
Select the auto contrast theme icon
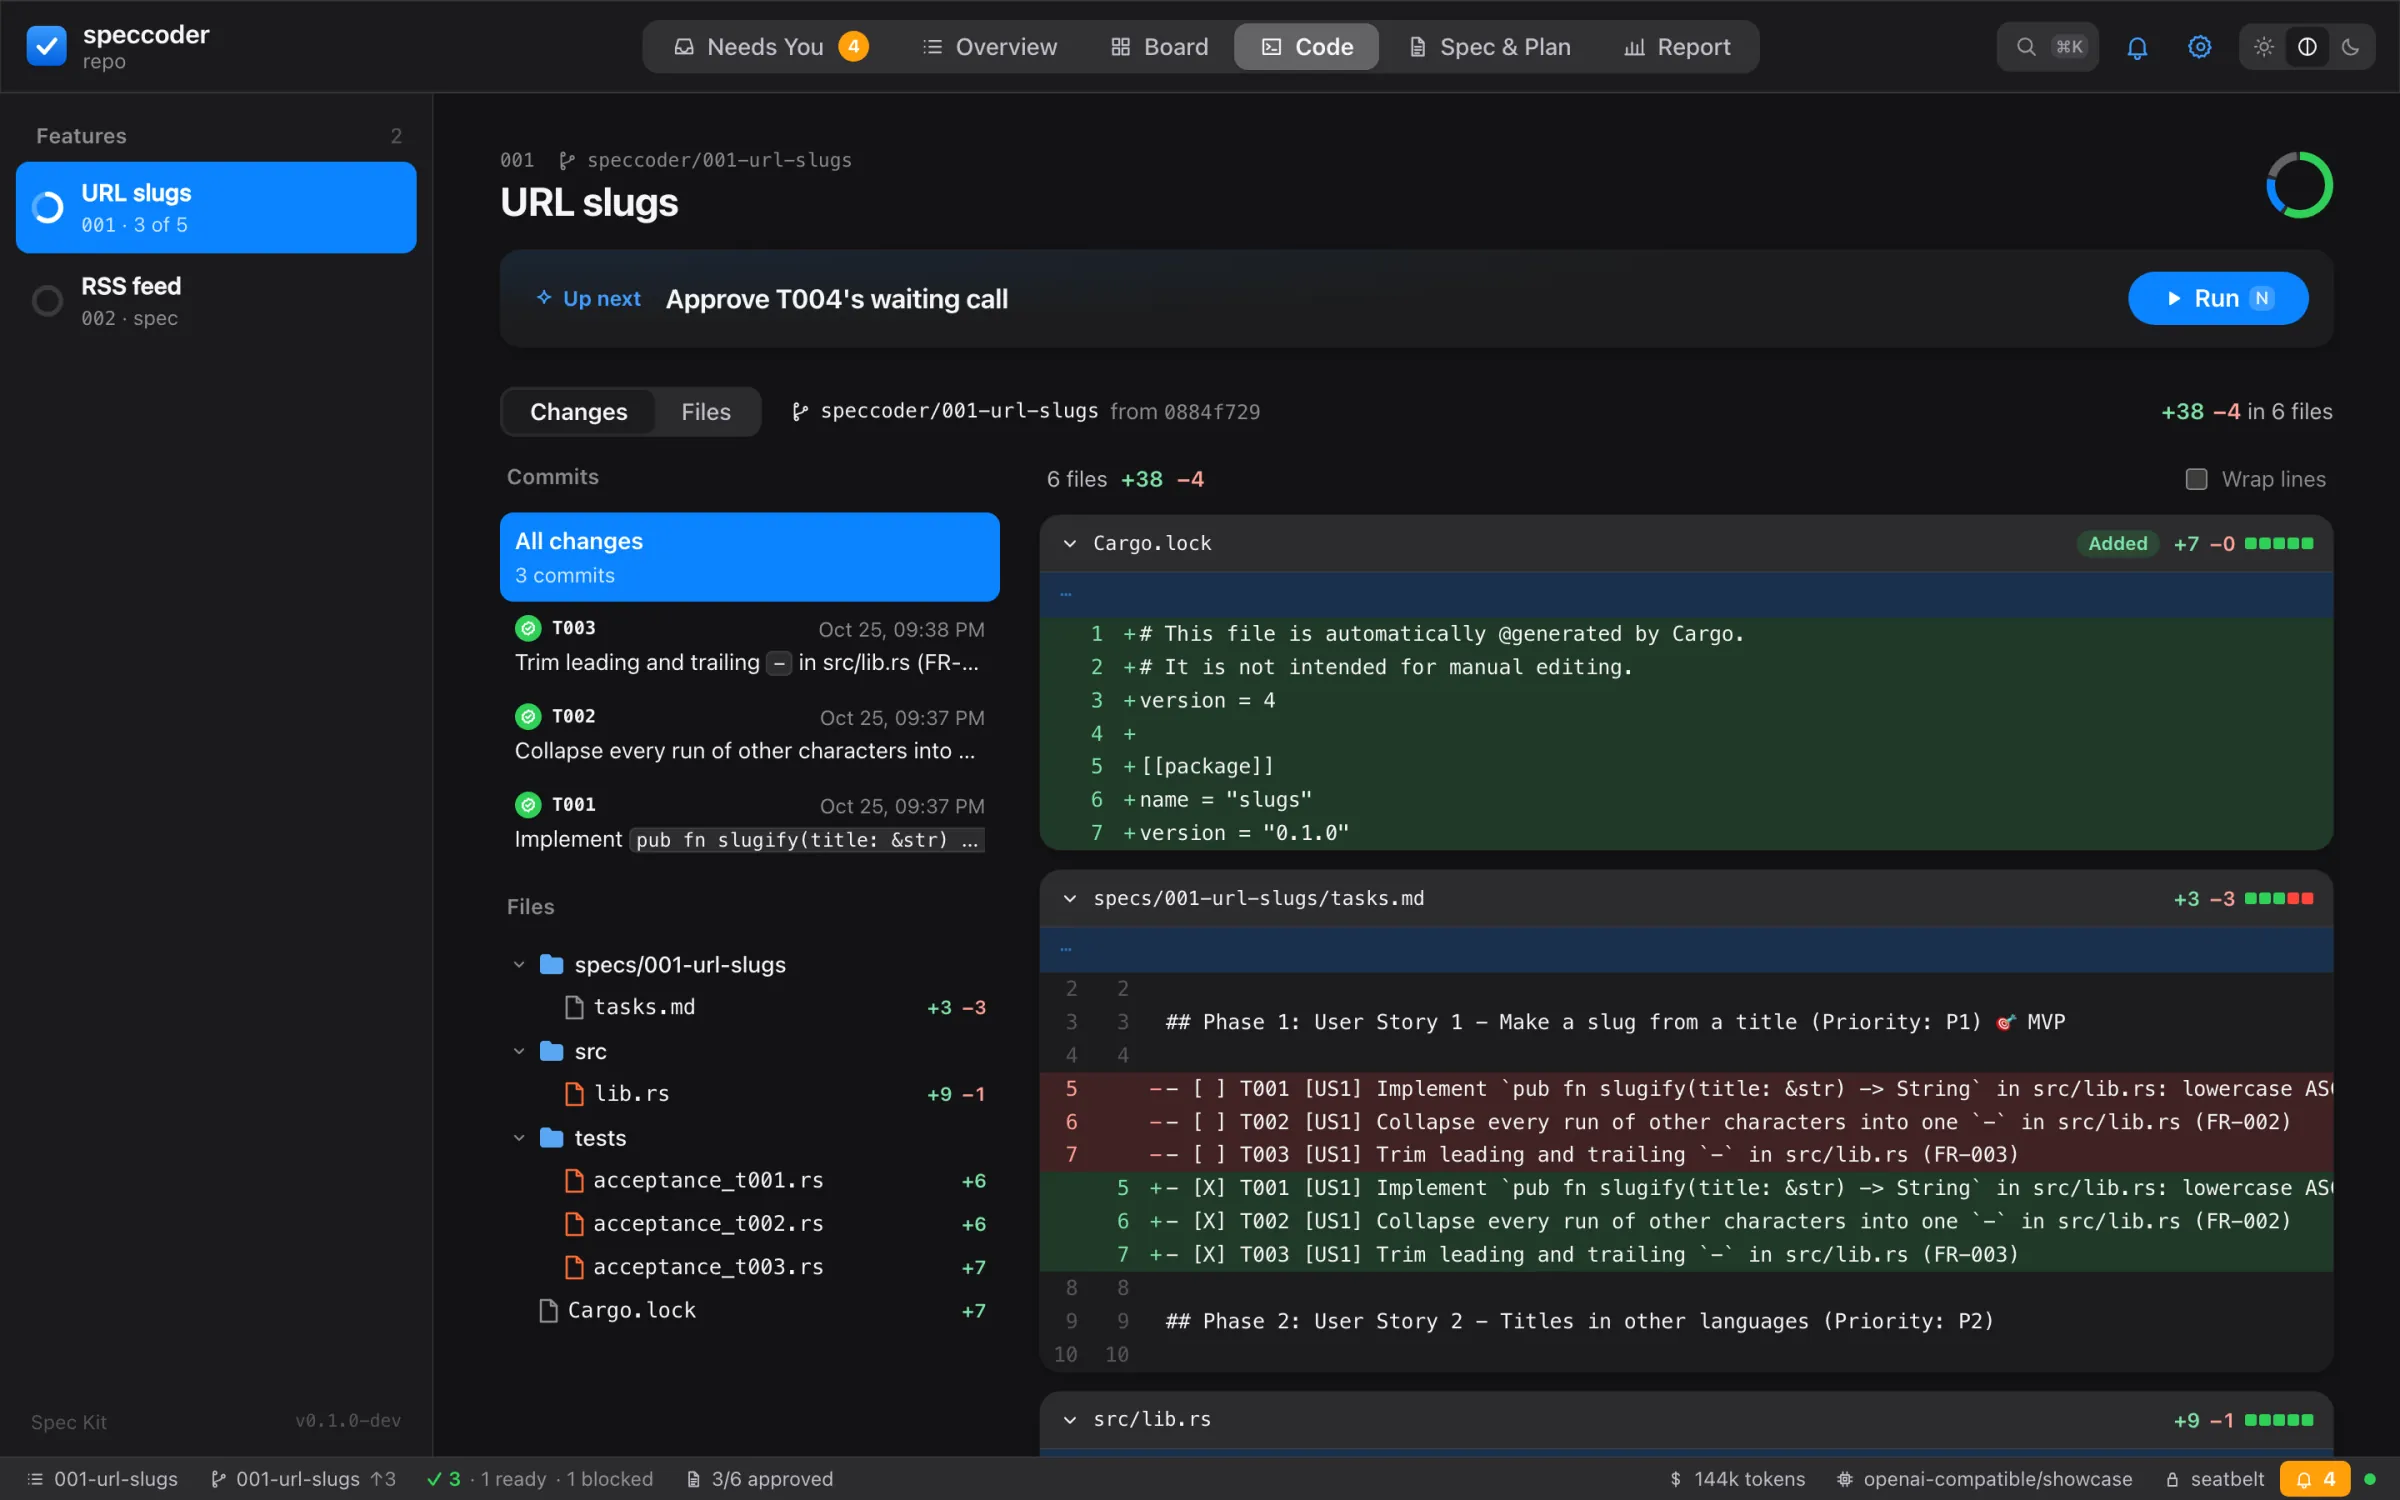click(2307, 47)
